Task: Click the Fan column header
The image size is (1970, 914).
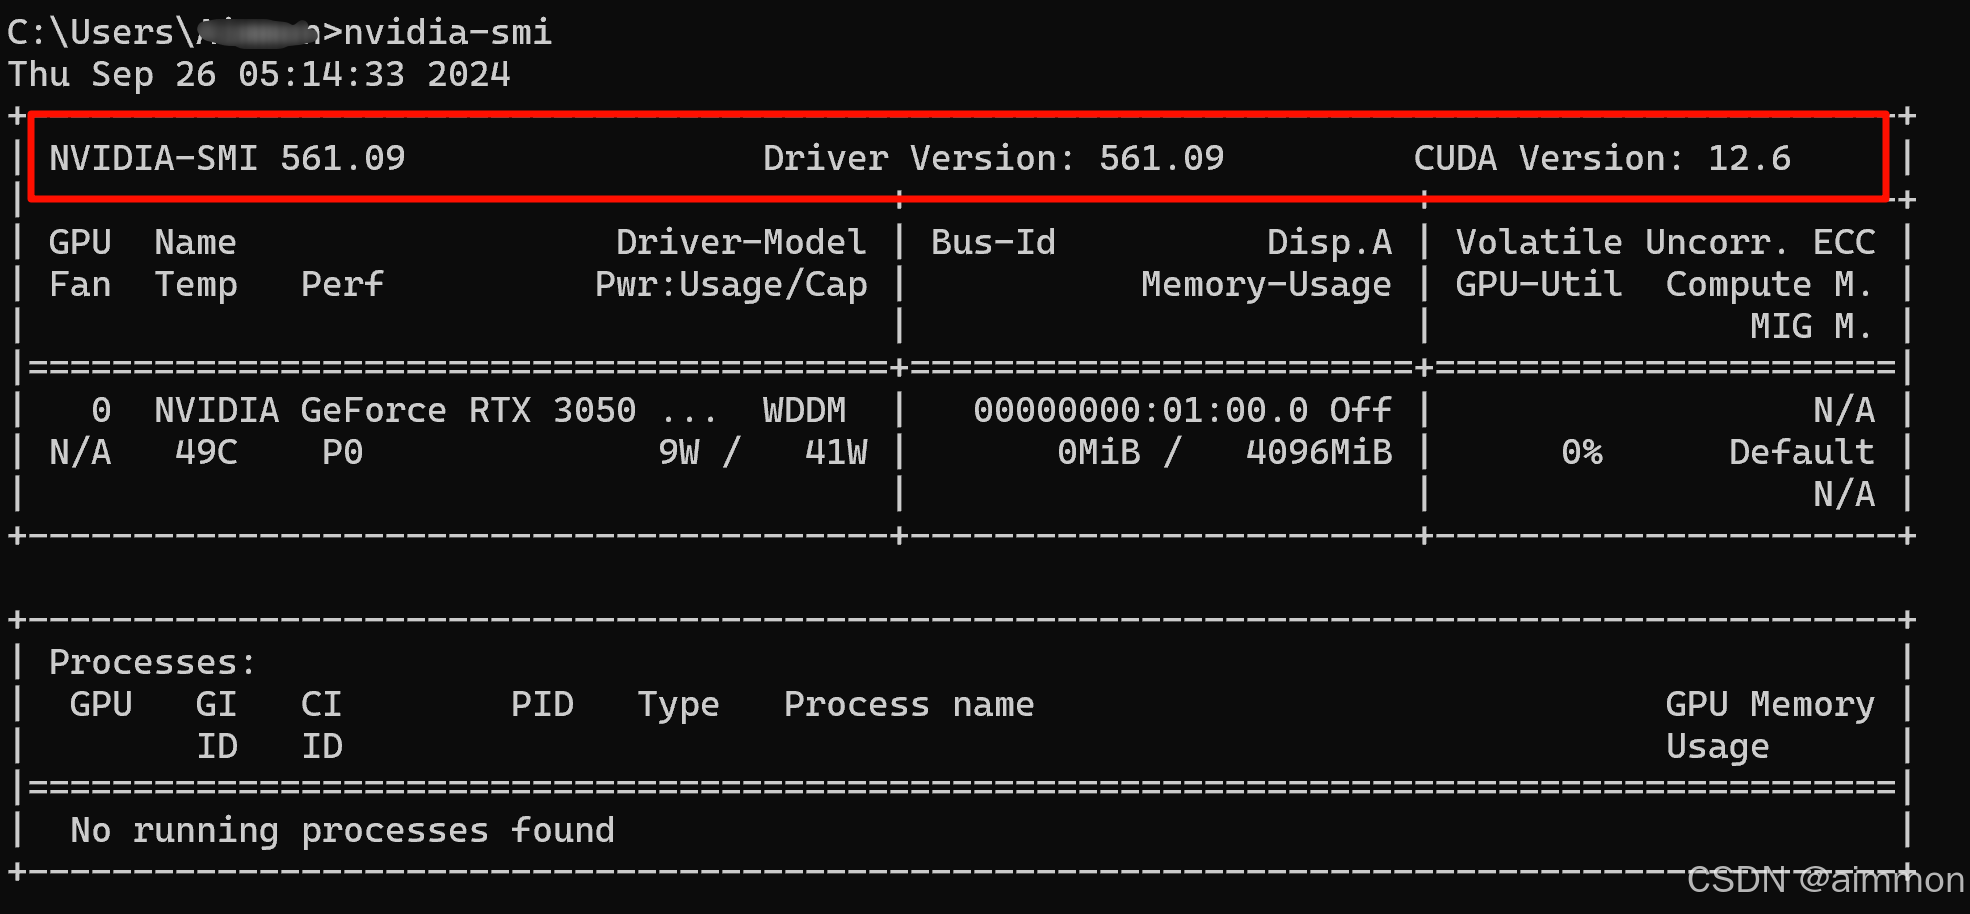Action: (x=80, y=284)
